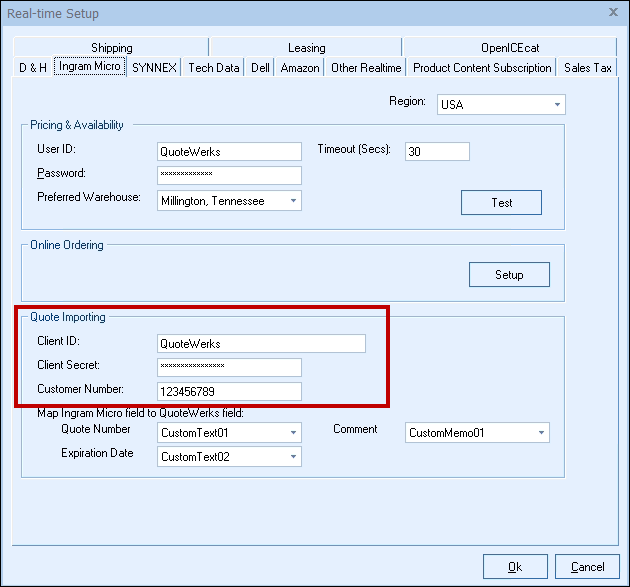The height and width of the screenshot is (587, 630).
Task: Click the Customer Number field
Action: pyautogui.click(x=229, y=391)
